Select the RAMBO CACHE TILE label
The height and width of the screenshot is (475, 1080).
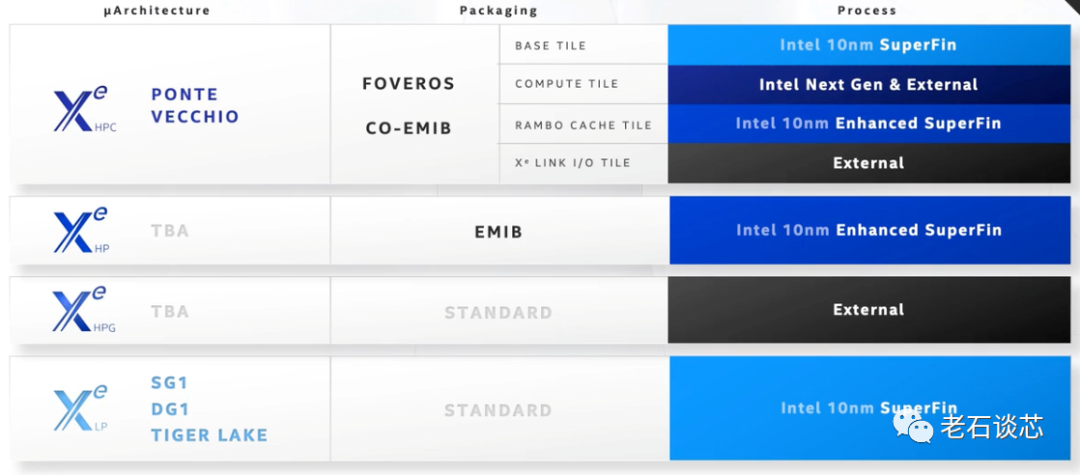click(x=583, y=125)
